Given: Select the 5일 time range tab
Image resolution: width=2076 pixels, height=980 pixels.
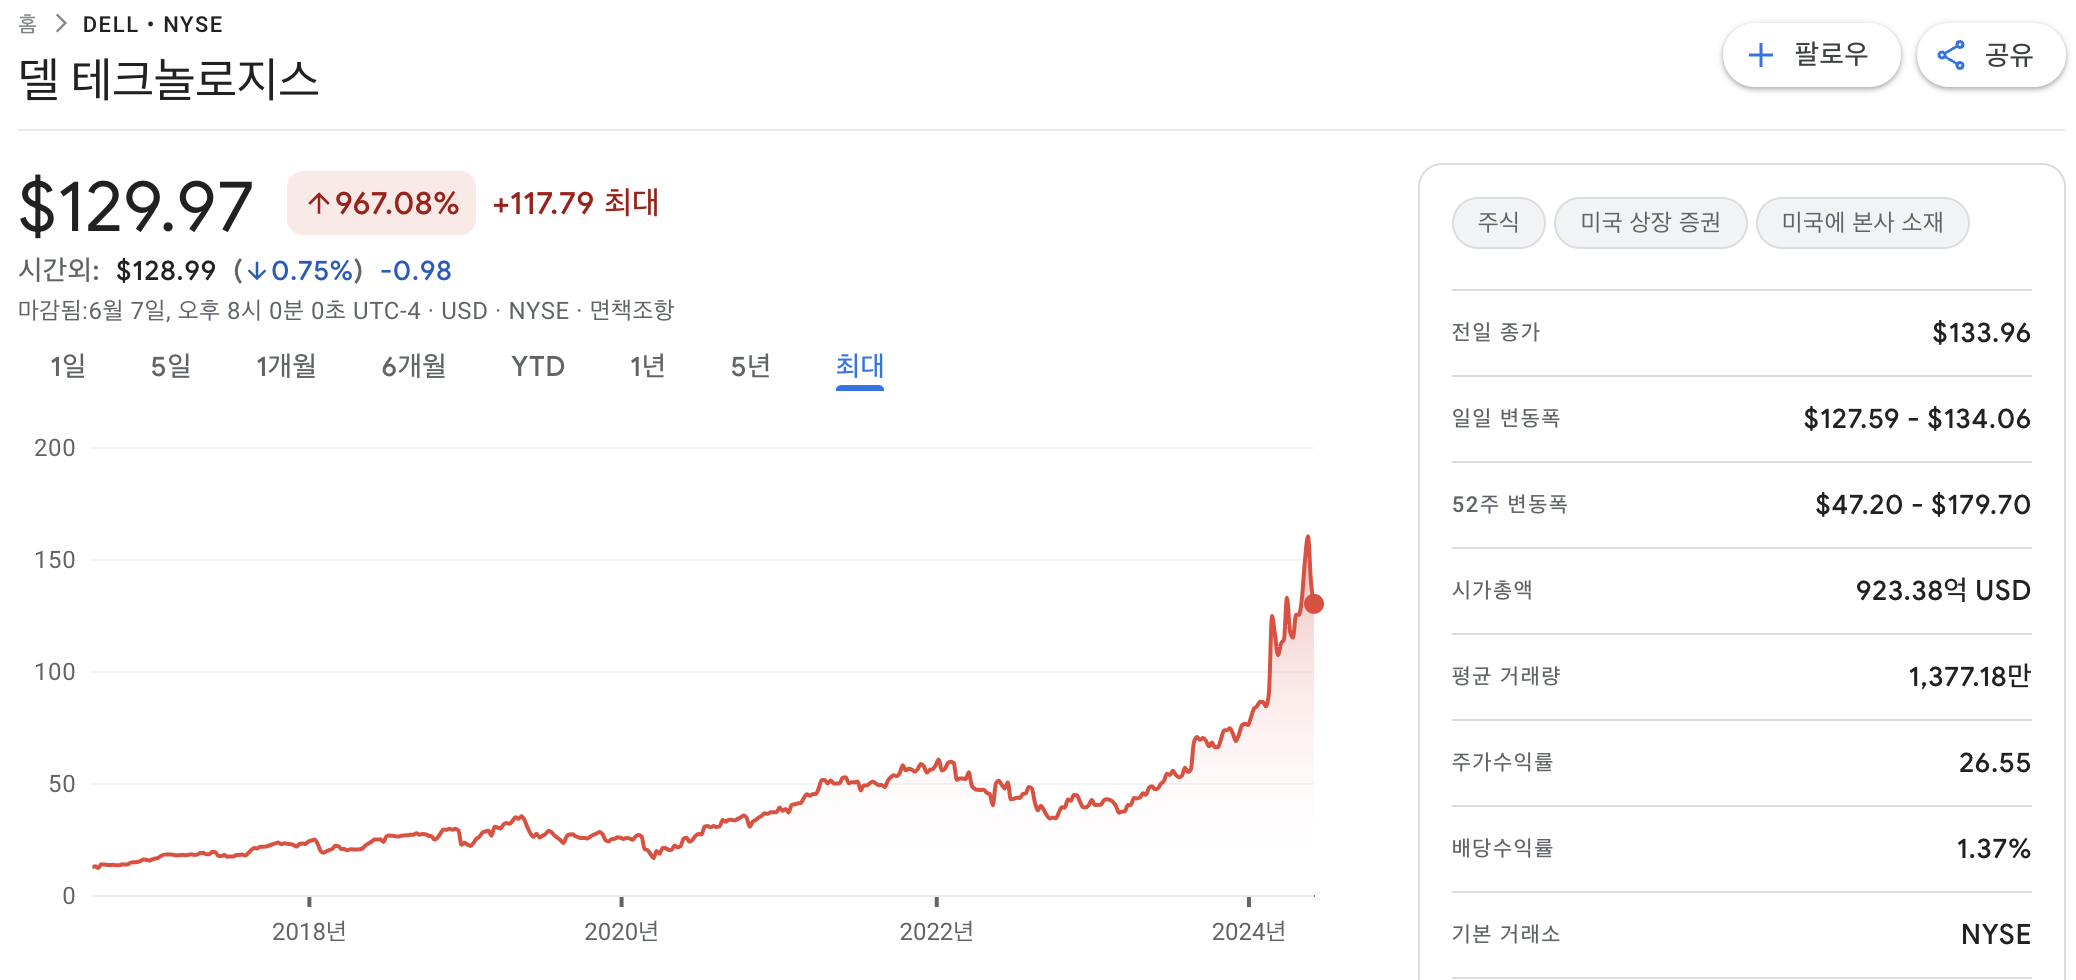Looking at the screenshot, I should (x=171, y=366).
